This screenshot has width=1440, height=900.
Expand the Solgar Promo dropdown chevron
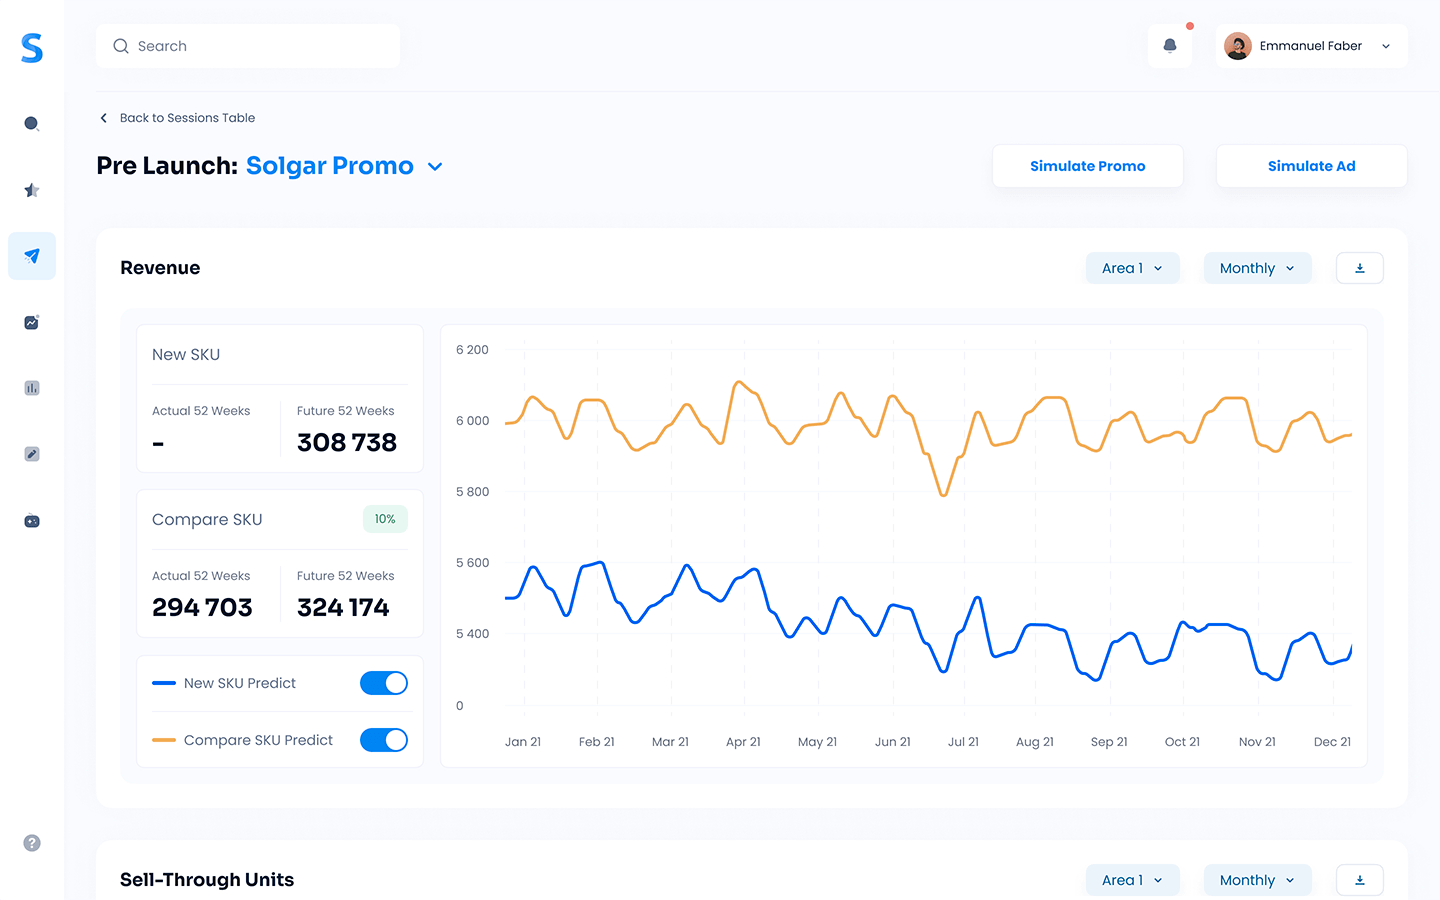435,167
